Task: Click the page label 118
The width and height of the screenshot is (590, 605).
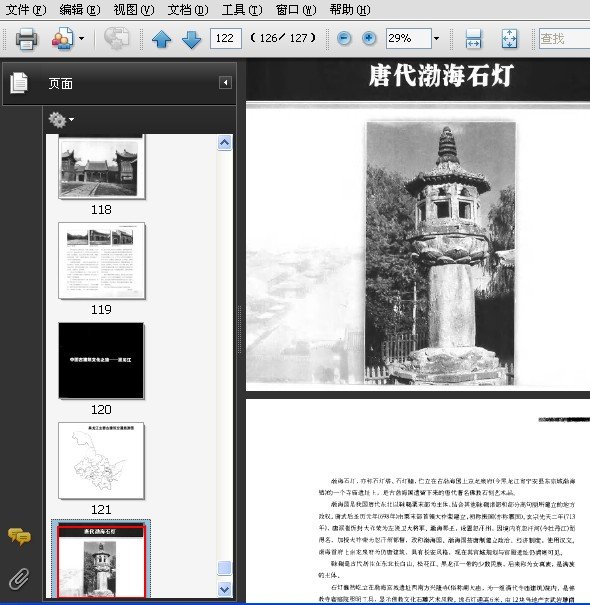Action: pyautogui.click(x=101, y=210)
